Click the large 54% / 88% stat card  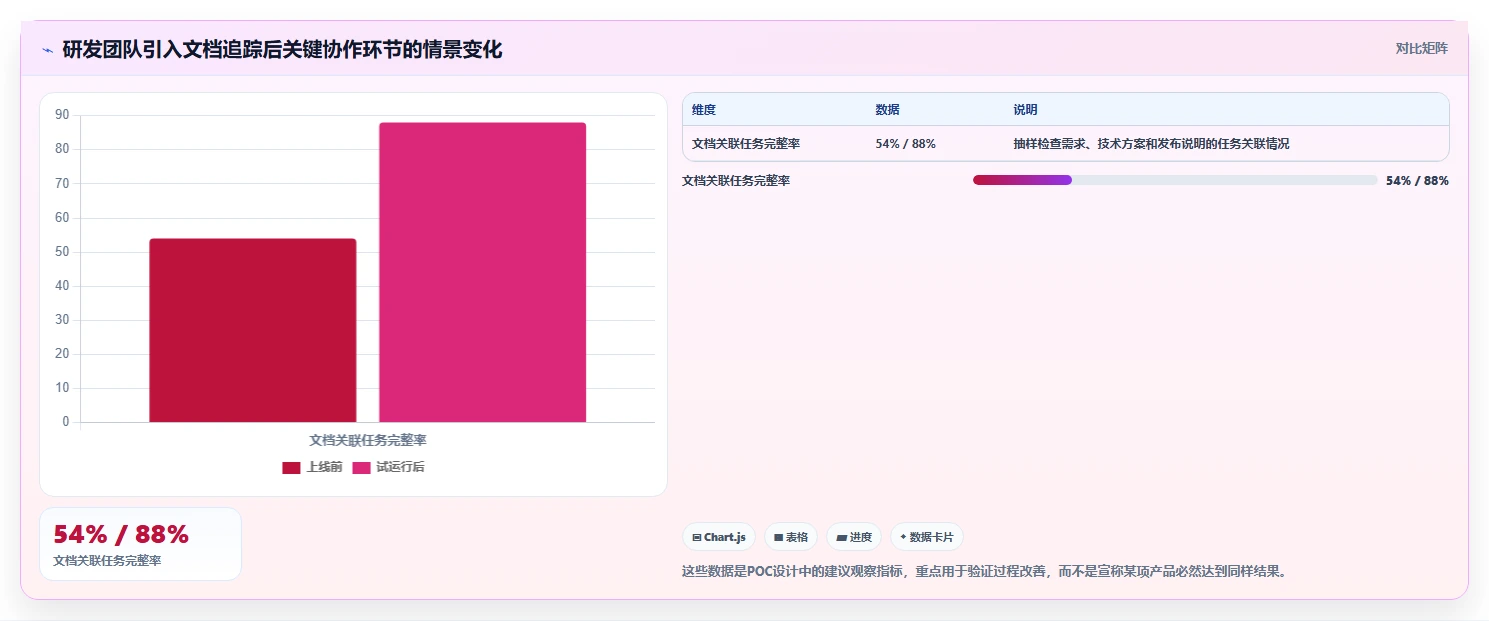(x=140, y=544)
